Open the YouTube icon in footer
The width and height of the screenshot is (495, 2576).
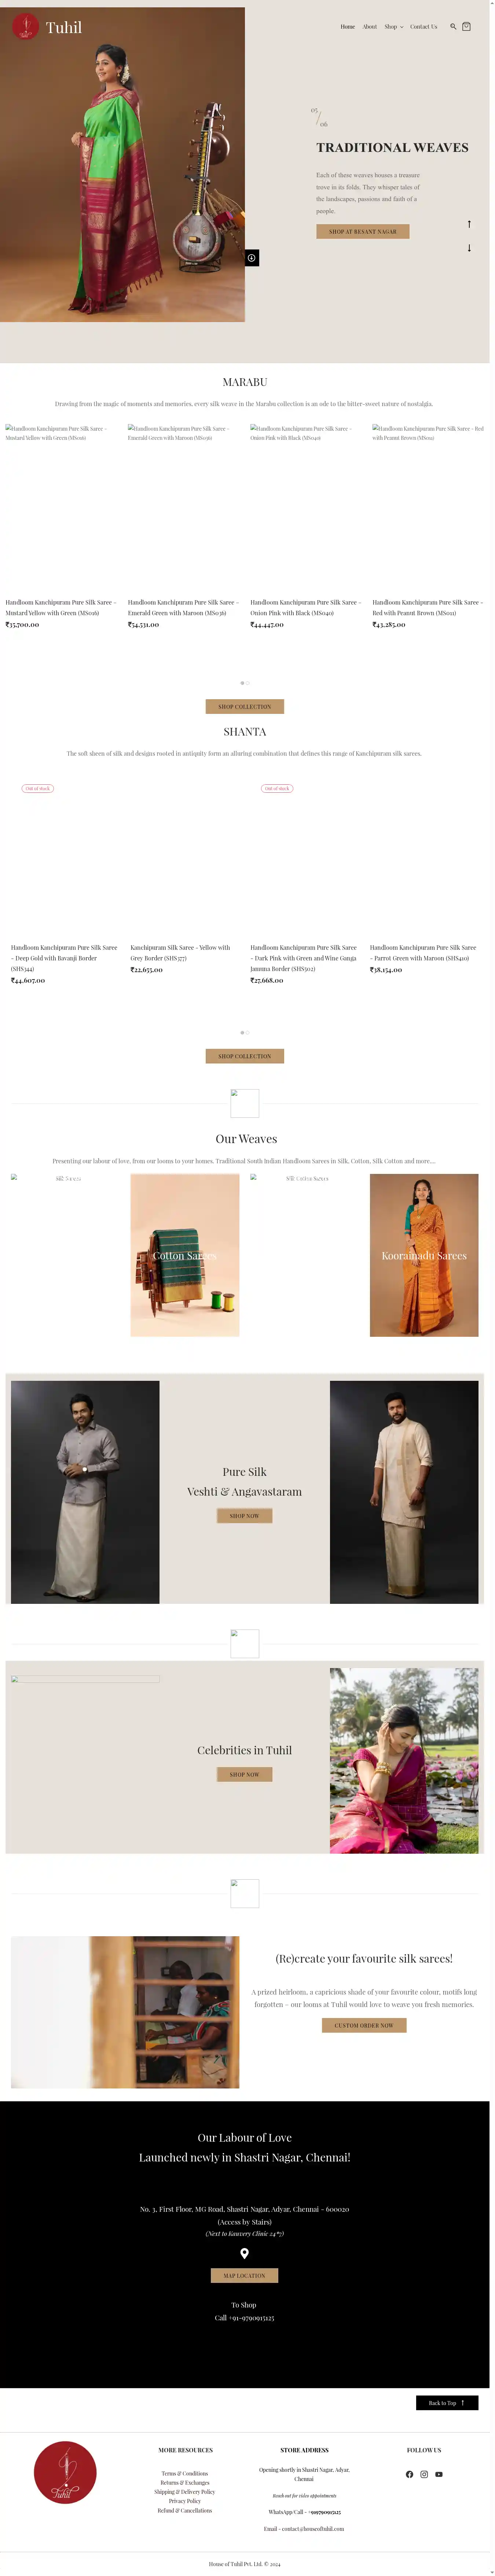point(439,2474)
